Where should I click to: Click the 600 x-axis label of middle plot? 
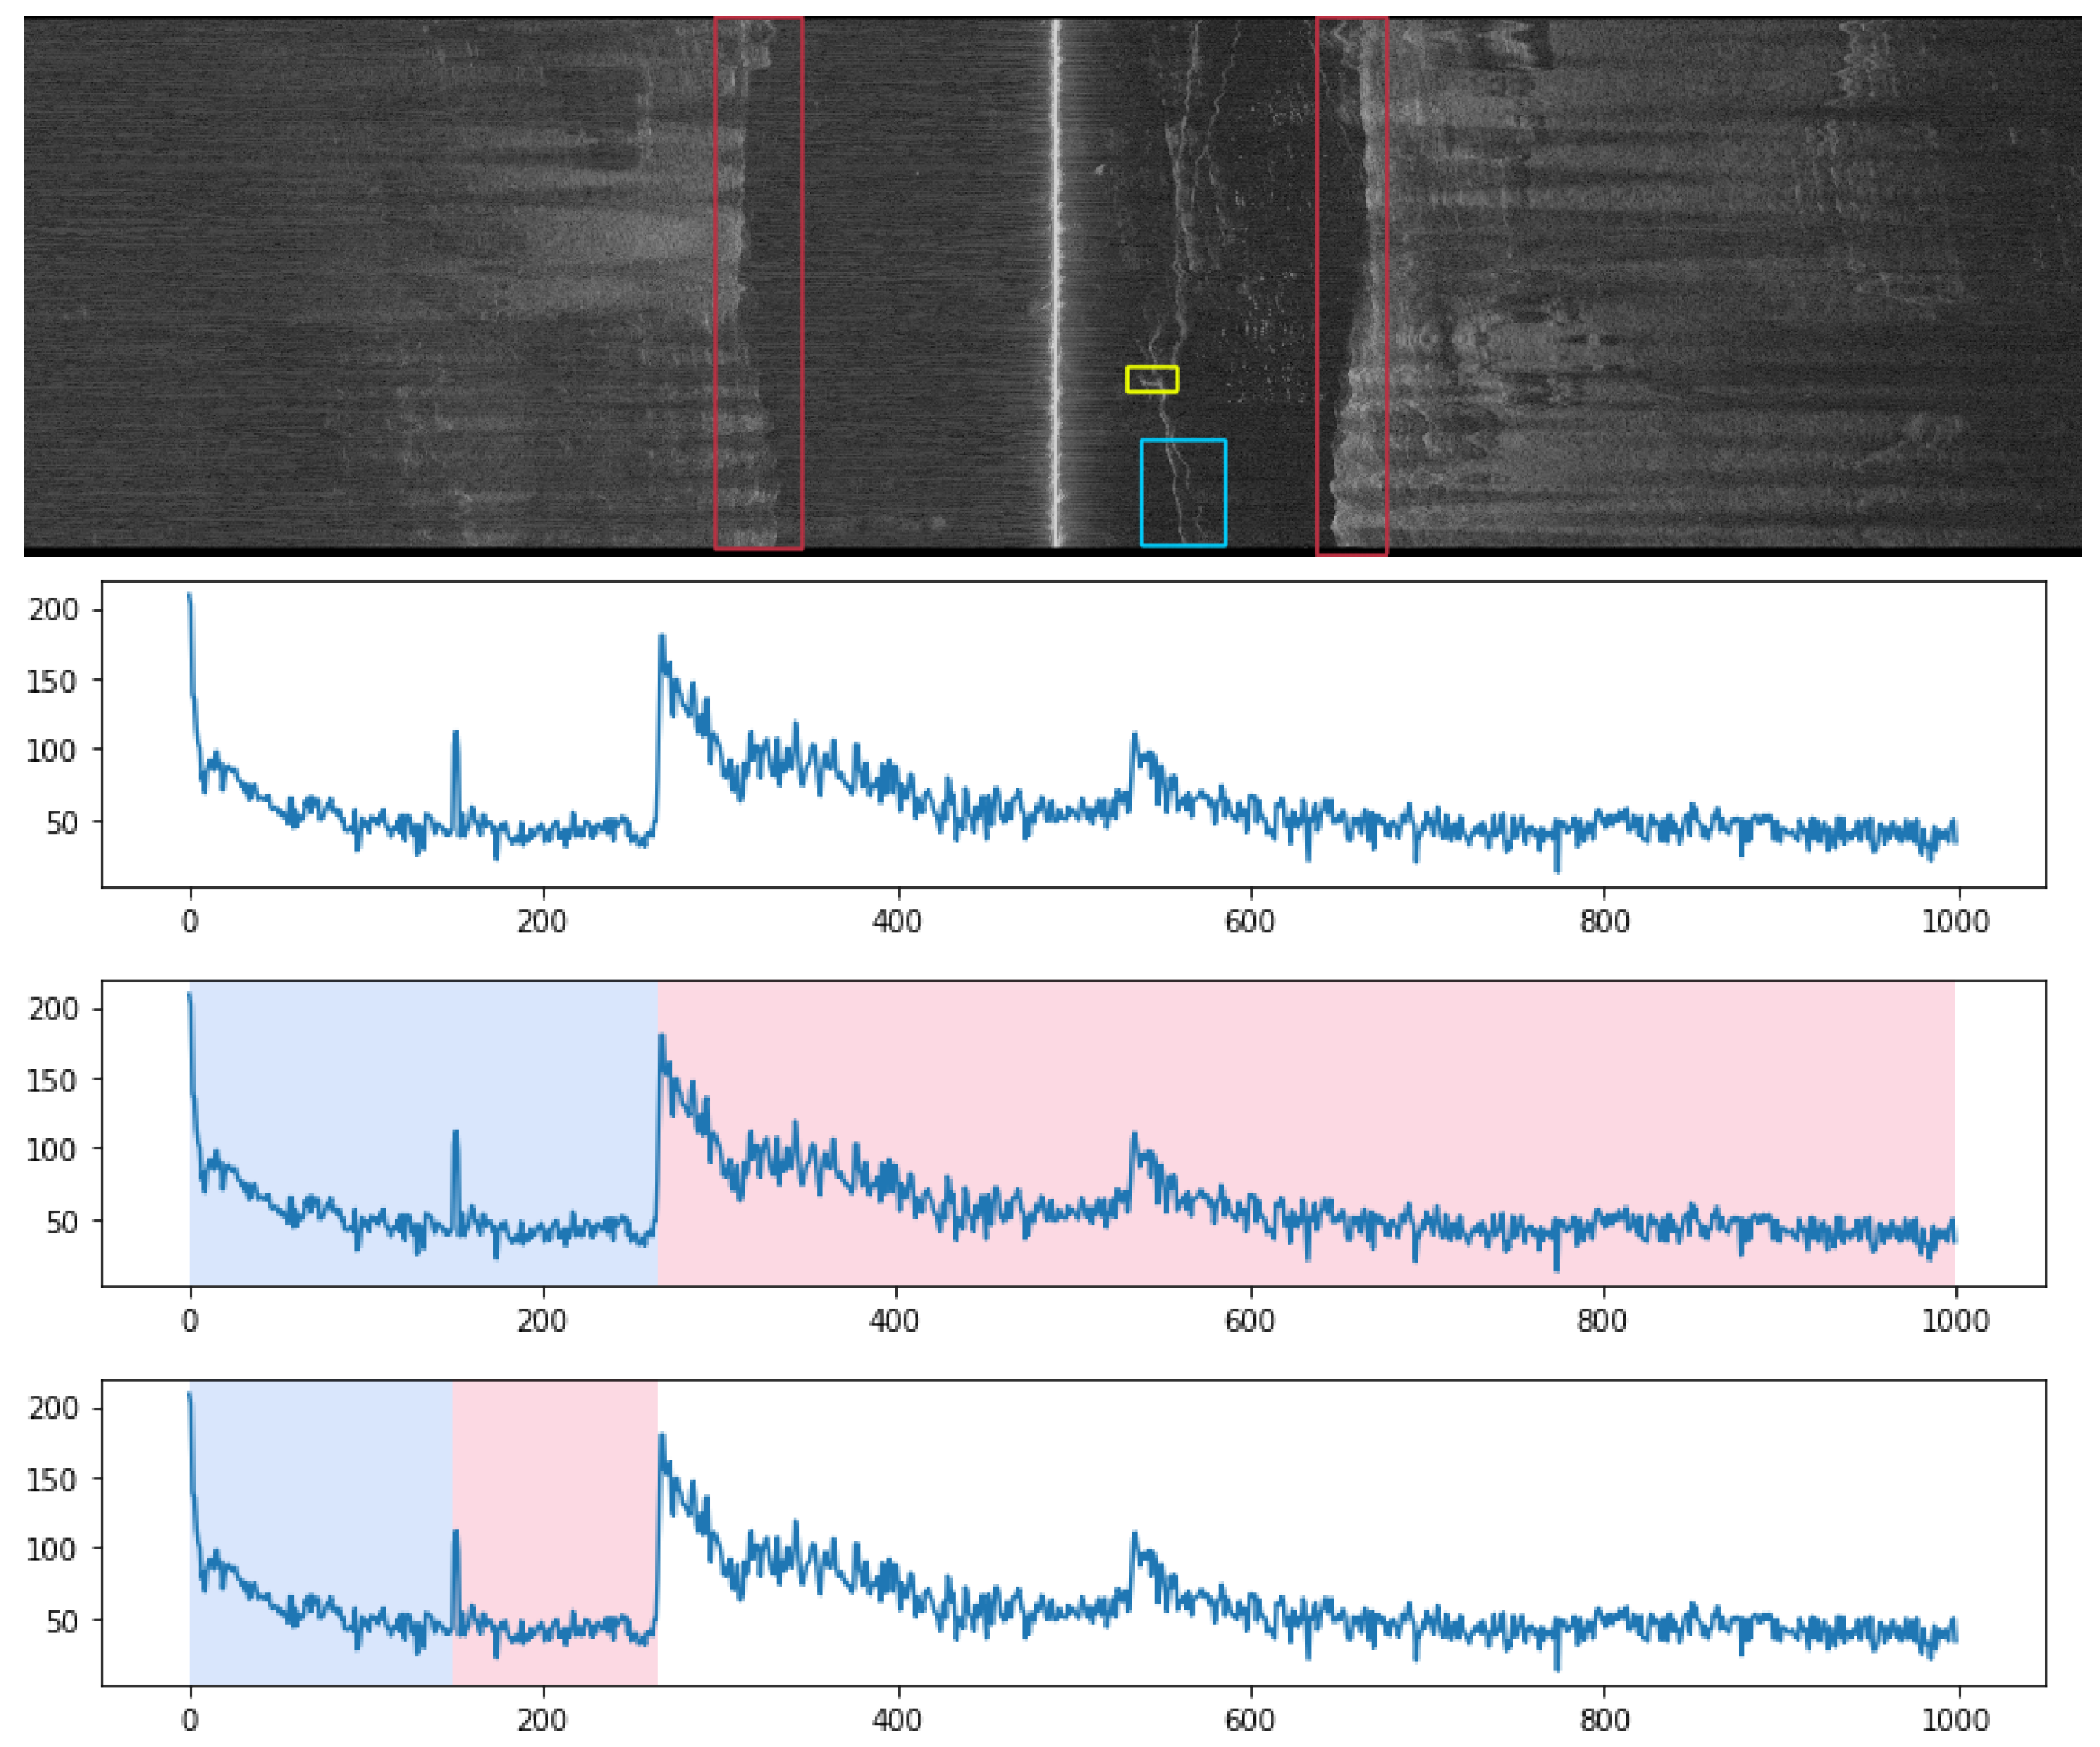click(x=1250, y=1321)
